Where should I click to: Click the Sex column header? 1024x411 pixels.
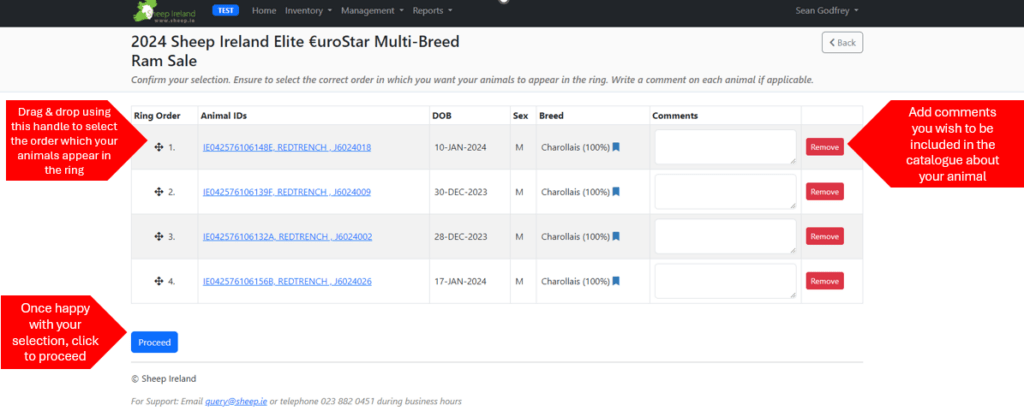pyautogui.click(x=520, y=116)
